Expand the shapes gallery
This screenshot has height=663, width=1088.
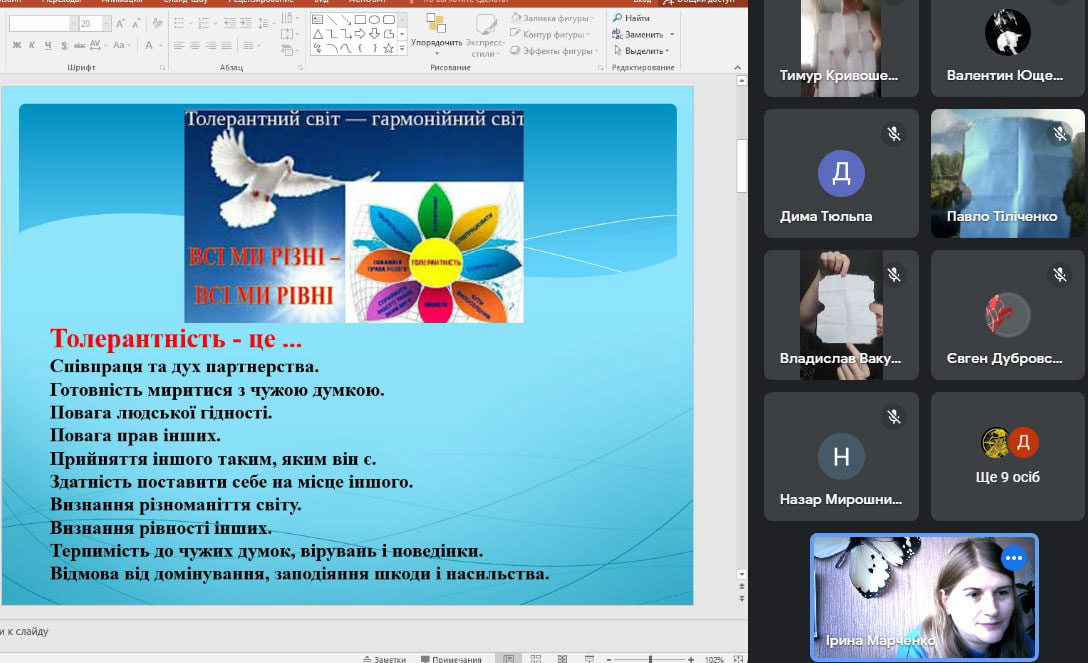coord(402,49)
